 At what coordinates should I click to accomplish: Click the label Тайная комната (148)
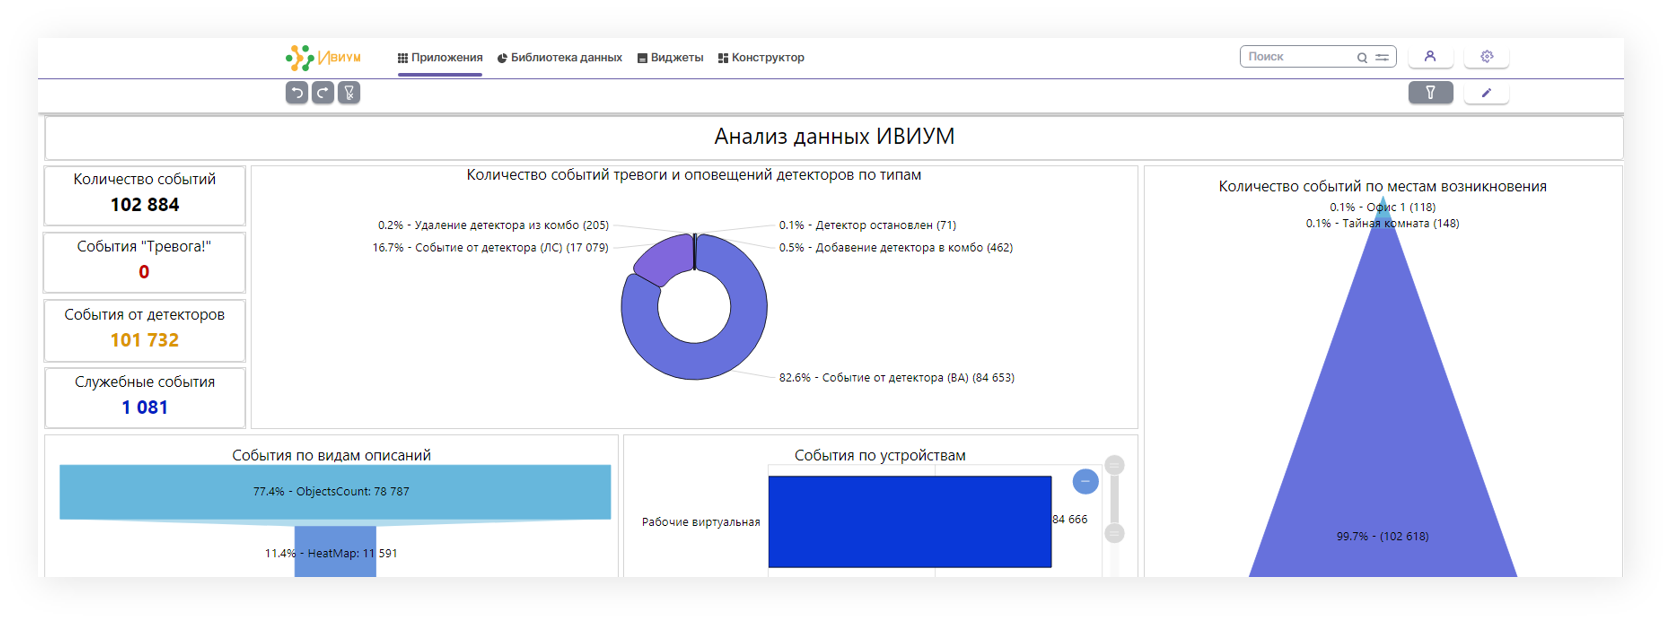tap(1382, 223)
